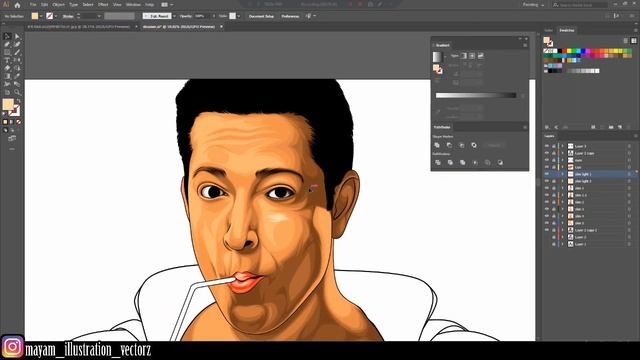
Task: Switch to the Color panel tab
Action: (x=549, y=30)
